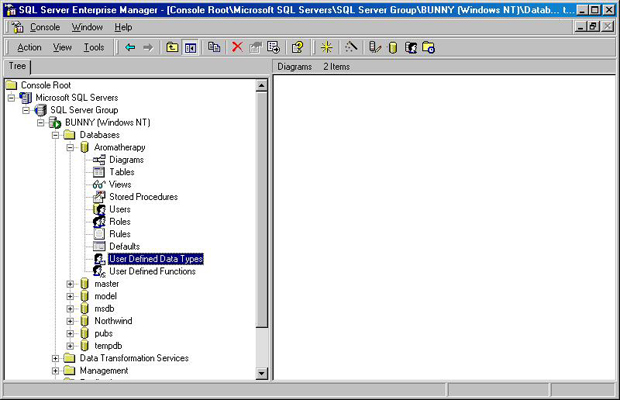This screenshot has width=620, height=400.
Task: Collapse the Microsoft SQL Servers node
Action: click(11, 98)
